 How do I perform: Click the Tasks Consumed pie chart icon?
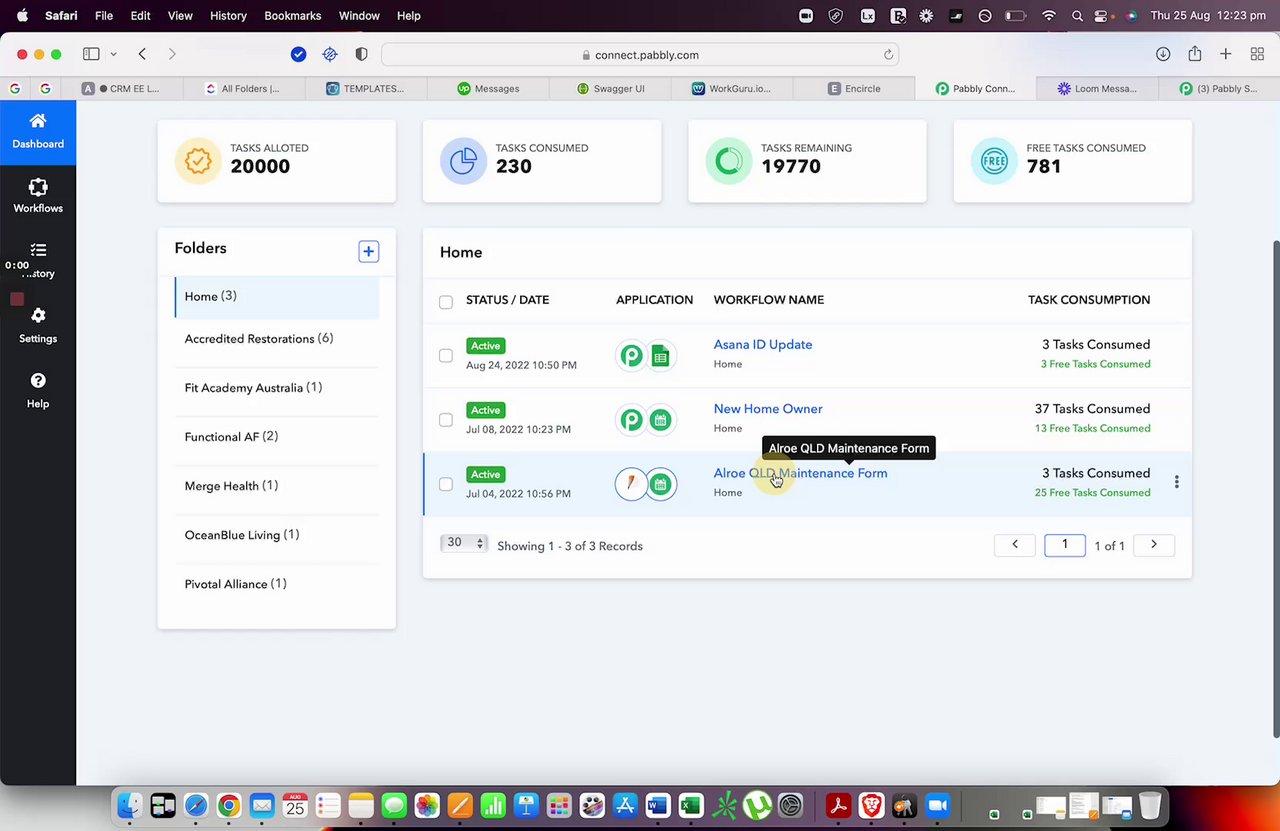point(463,161)
